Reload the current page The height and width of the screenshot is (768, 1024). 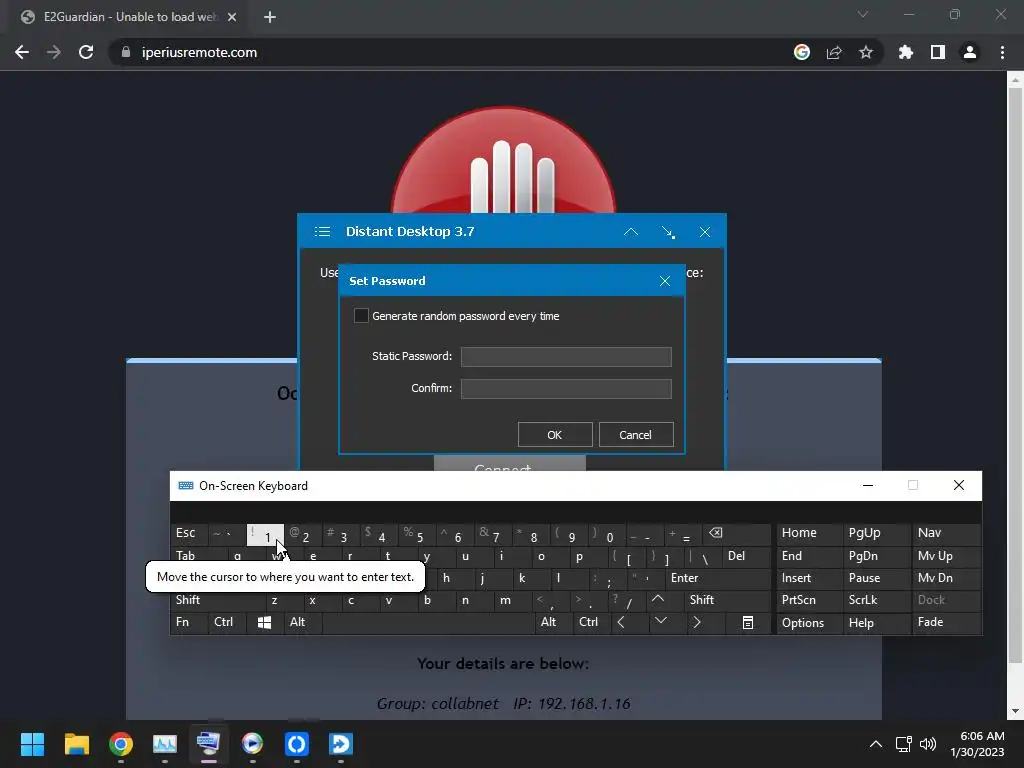click(86, 52)
